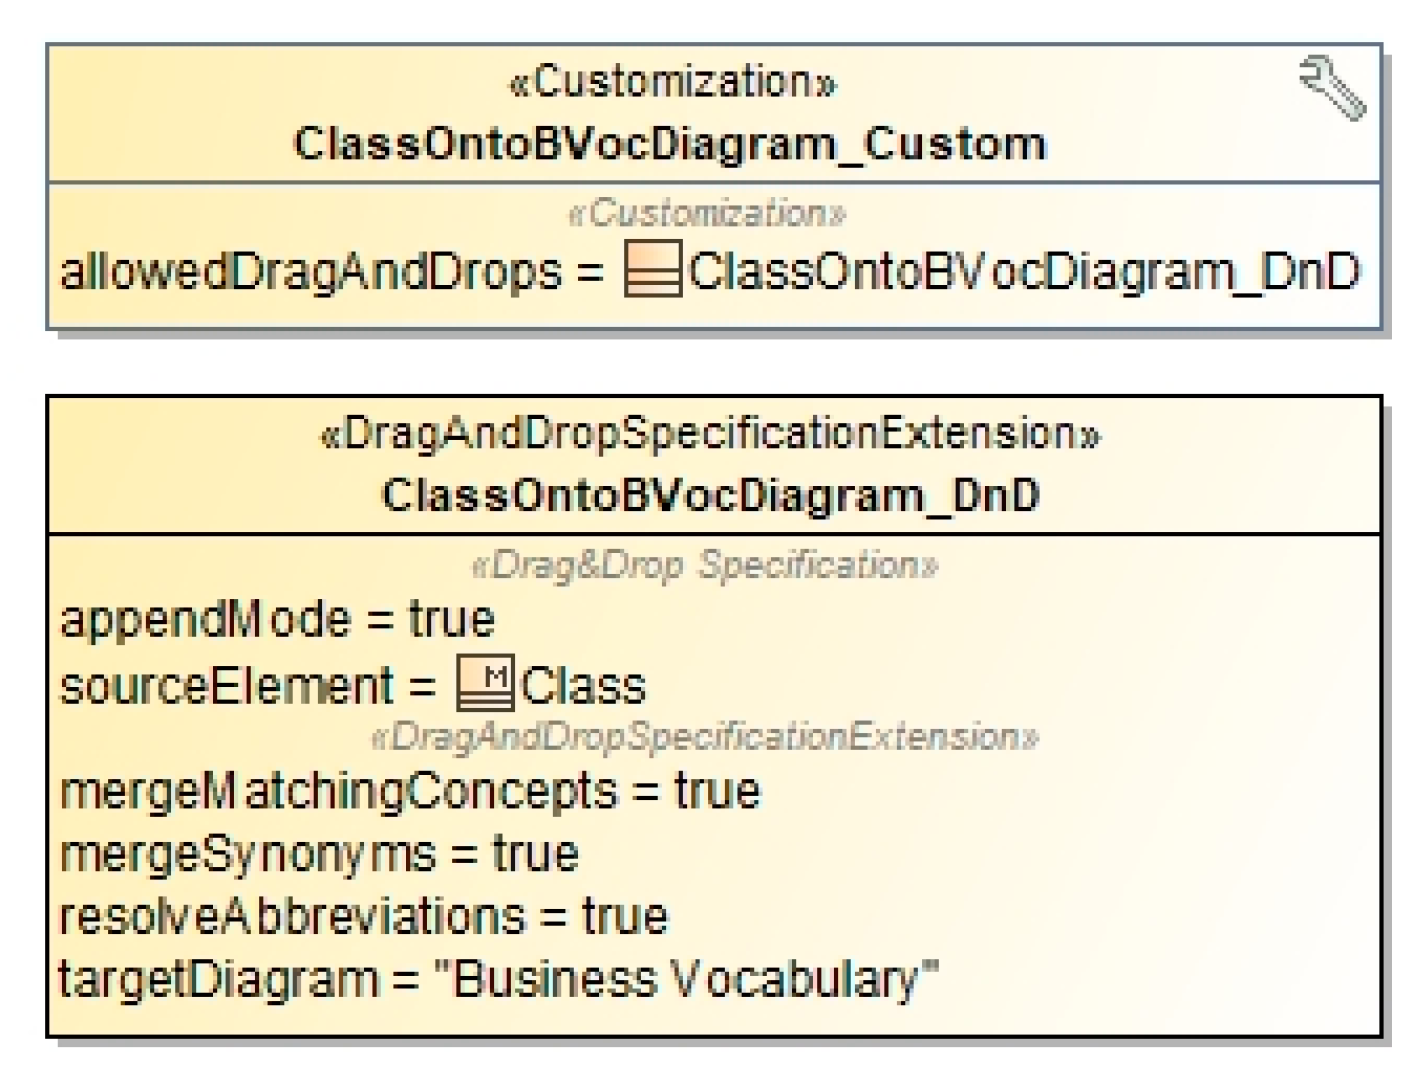Select the allowedDragAndDrops property name
Viewport: 1427px width, 1091px height.
point(311,272)
